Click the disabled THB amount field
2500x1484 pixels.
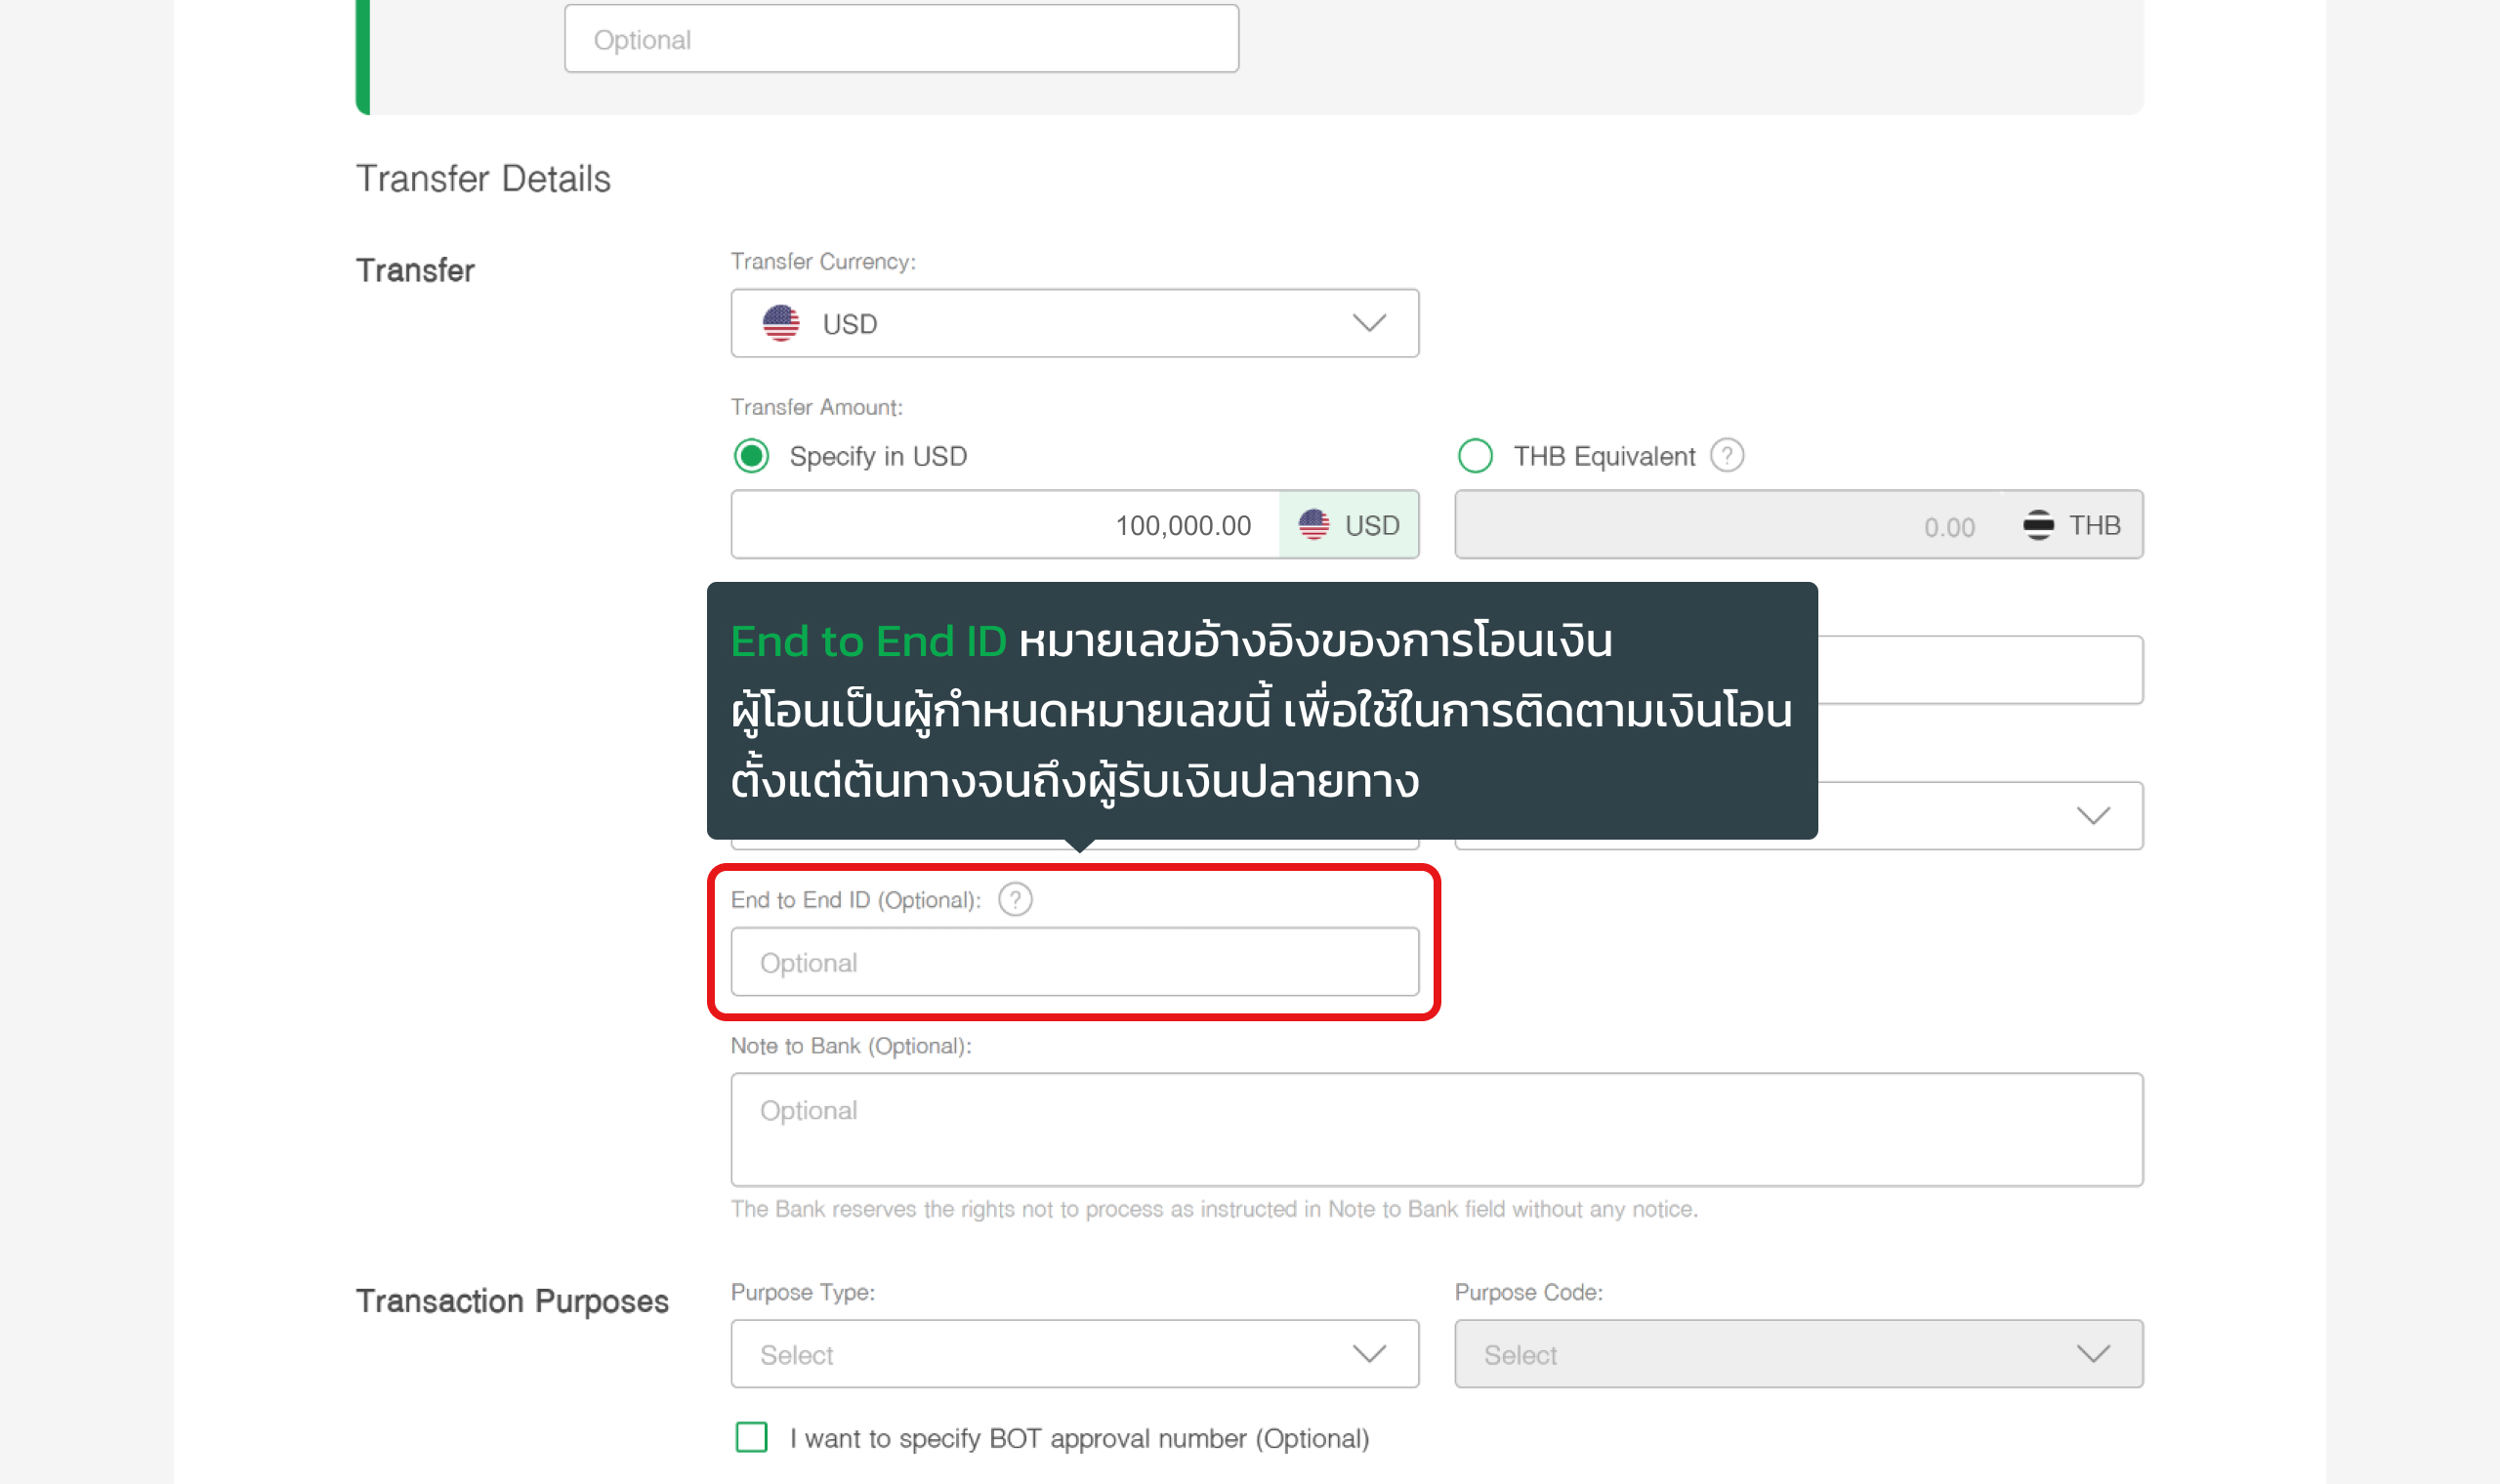coord(1798,525)
